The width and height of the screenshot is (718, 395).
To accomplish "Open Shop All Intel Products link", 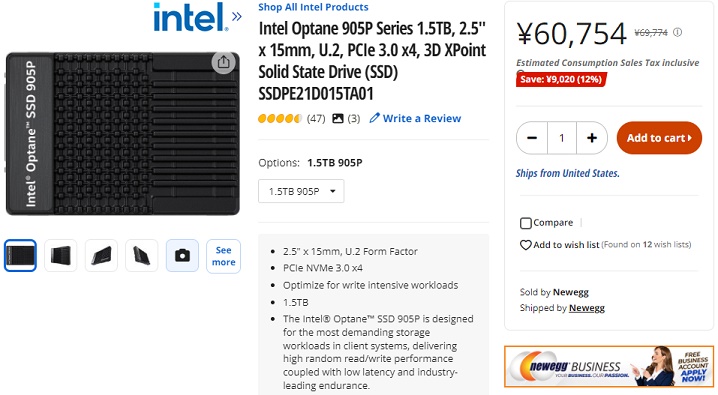I will click(313, 7).
